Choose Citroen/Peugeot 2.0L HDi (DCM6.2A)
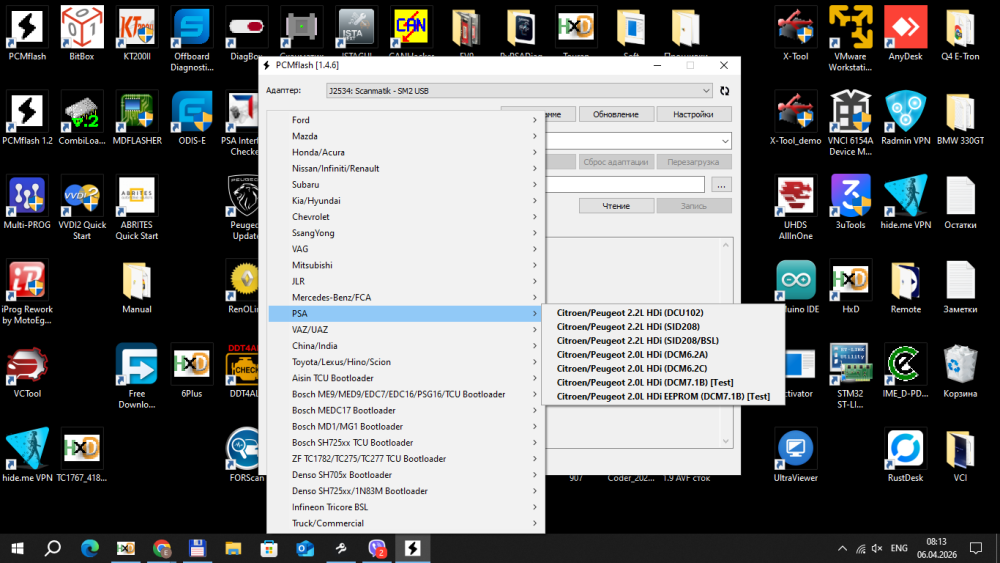 [663, 355]
